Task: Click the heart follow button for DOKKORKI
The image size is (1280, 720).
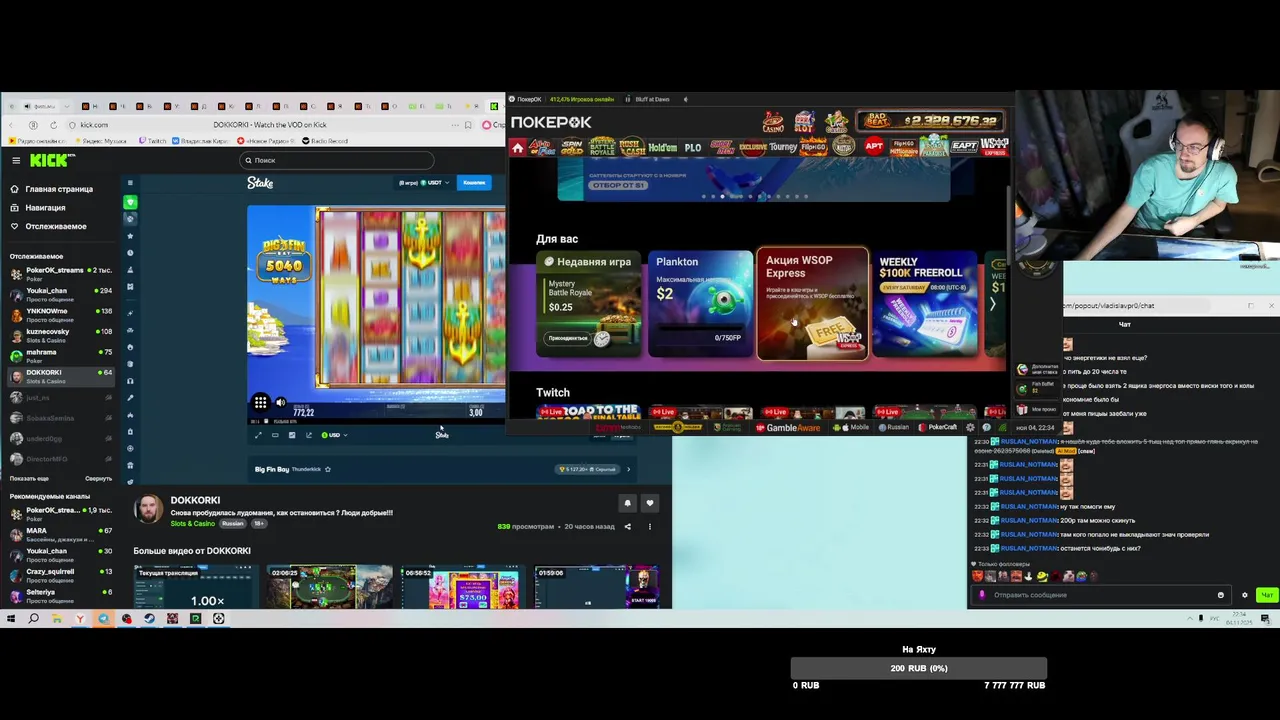Action: pos(650,503)
